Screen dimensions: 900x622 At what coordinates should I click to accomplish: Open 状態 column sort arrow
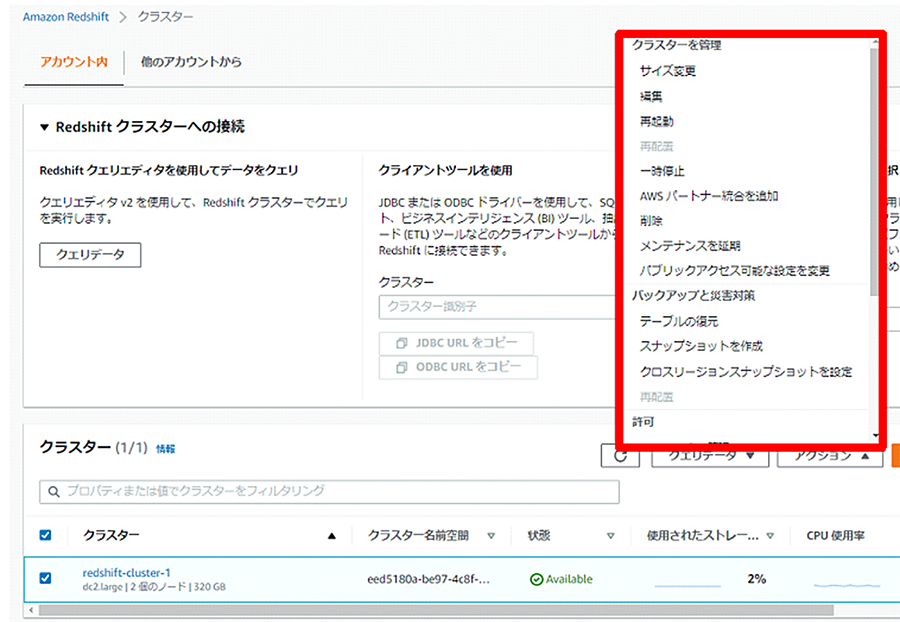tap(610, 536)
